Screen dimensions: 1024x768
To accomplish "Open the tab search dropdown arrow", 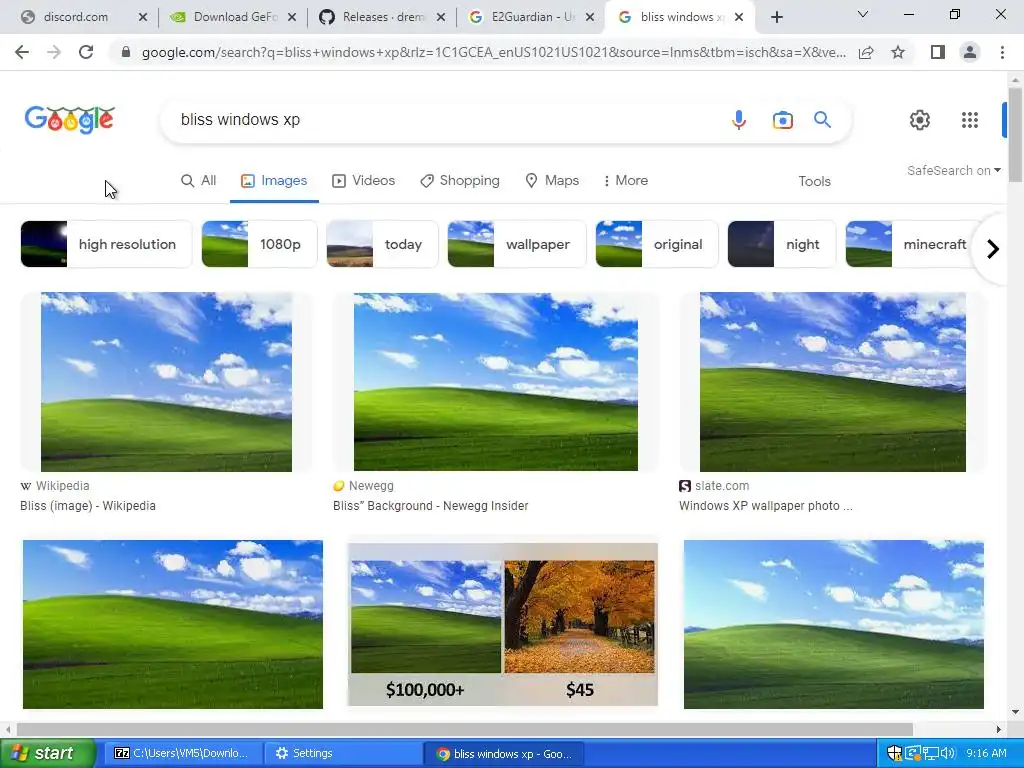I will coord(862,14).
